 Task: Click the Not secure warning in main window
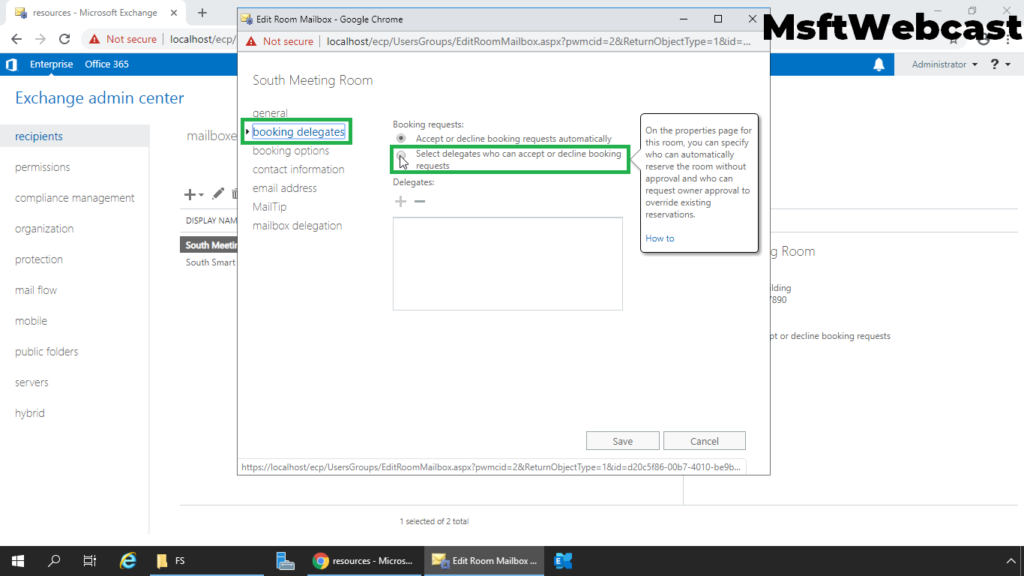(x=123, y=39)
